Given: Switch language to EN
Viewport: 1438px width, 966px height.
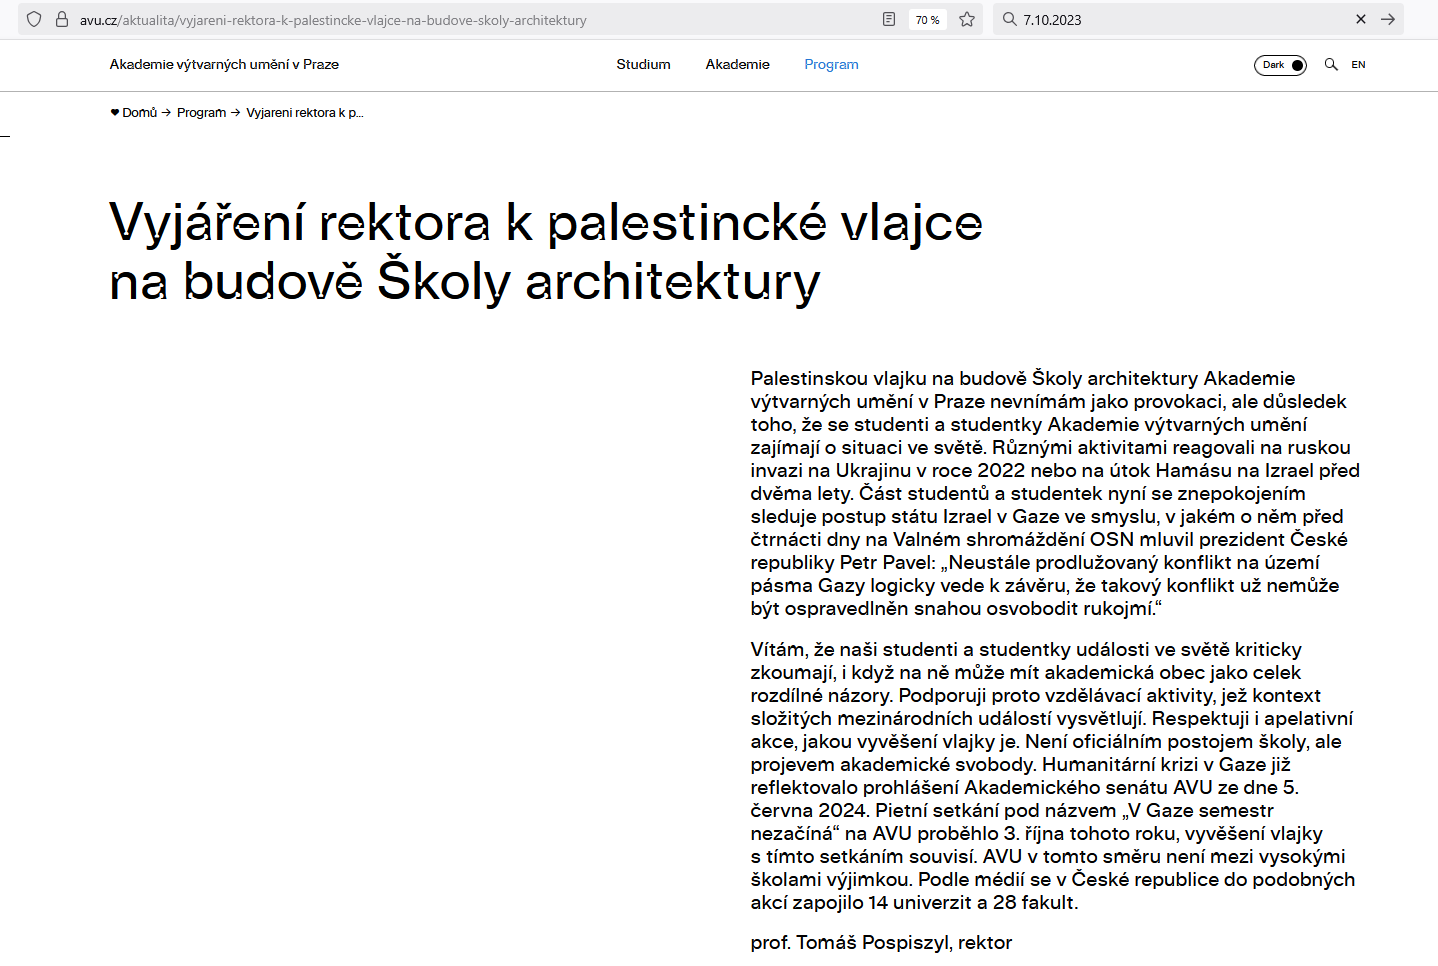Looking at the screenshot, I should [1358, 65].
